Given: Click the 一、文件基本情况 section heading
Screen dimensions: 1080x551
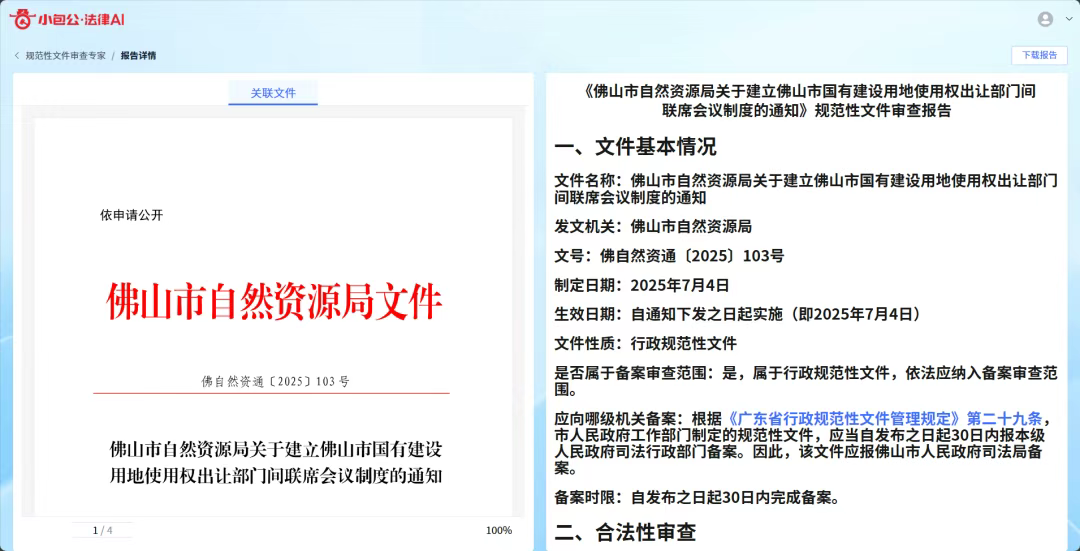Looking at the screenshot, I should pyautogui.click(x=635, y=147).
